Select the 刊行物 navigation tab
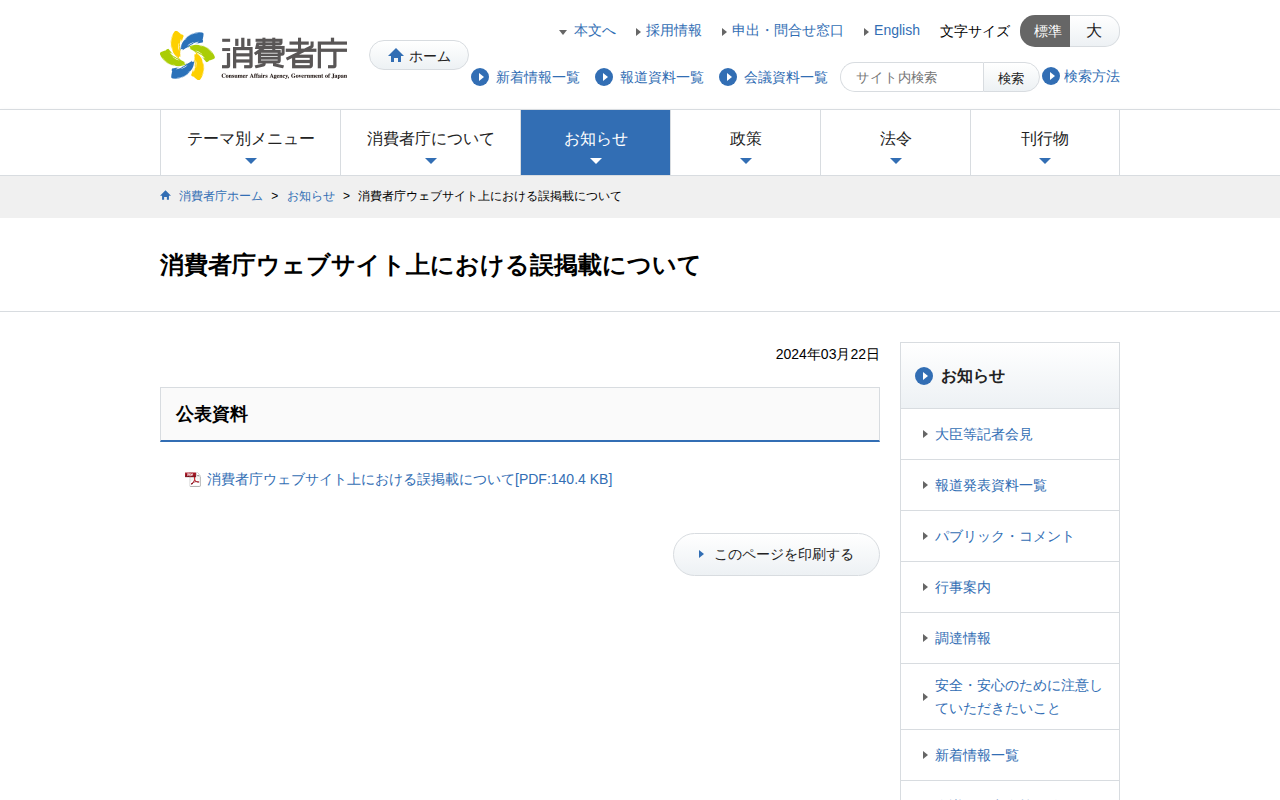The height and width of the screenshot is (800, 1280). point(1044,142)
